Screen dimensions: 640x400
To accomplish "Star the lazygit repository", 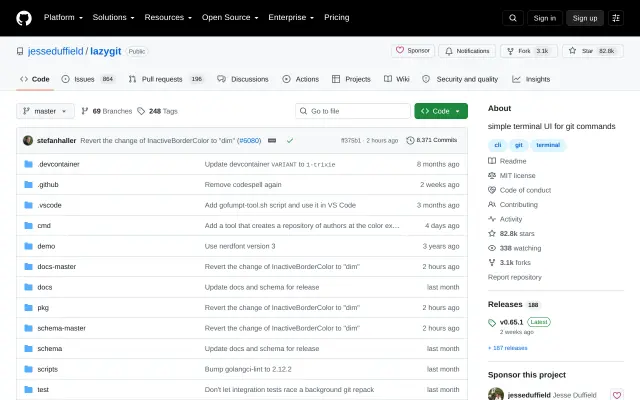I will 593,51.
